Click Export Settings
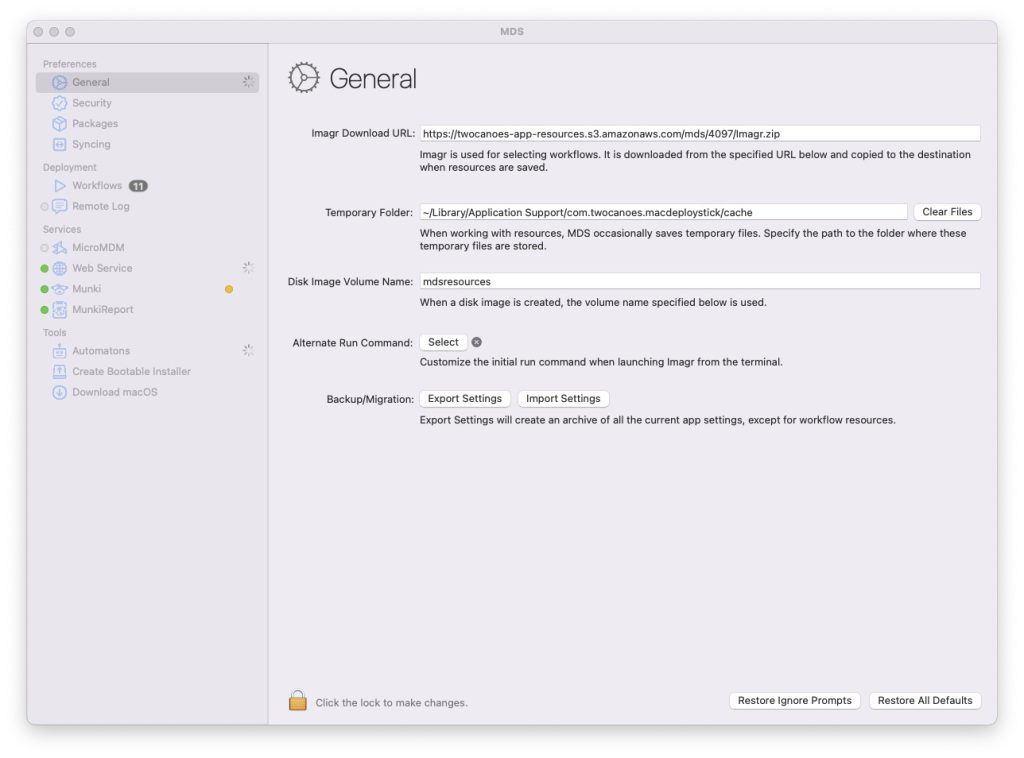Viewport: 1024px width, 758px height. 464,398
